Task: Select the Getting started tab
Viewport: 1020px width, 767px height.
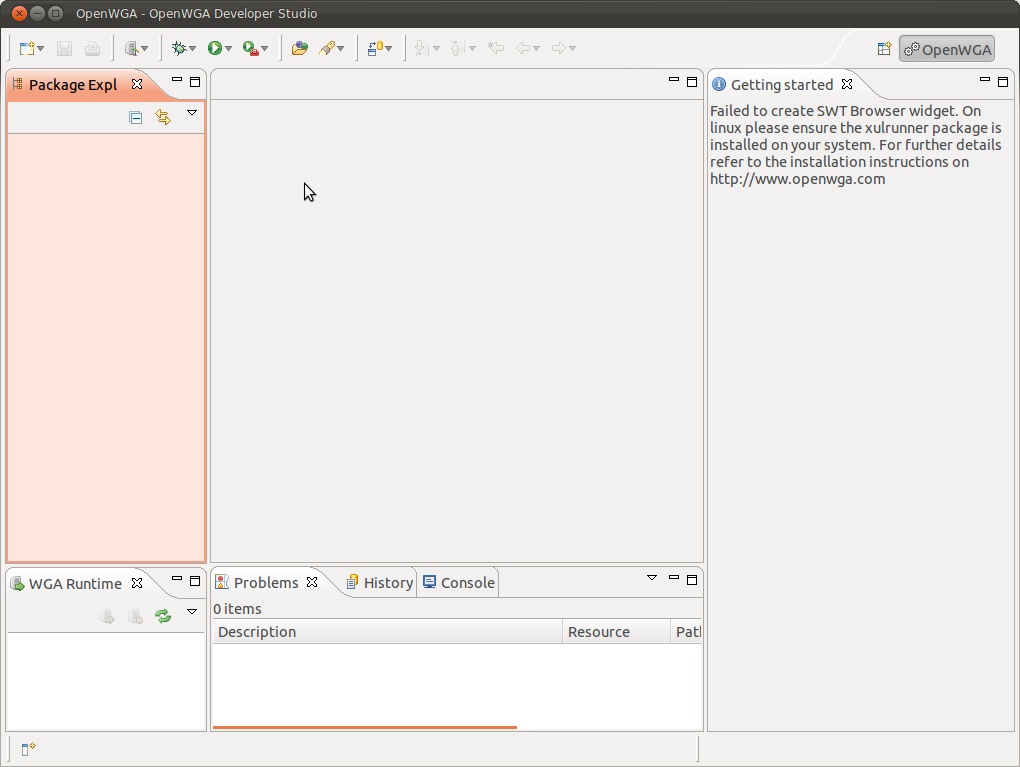Action: [781, 85]
